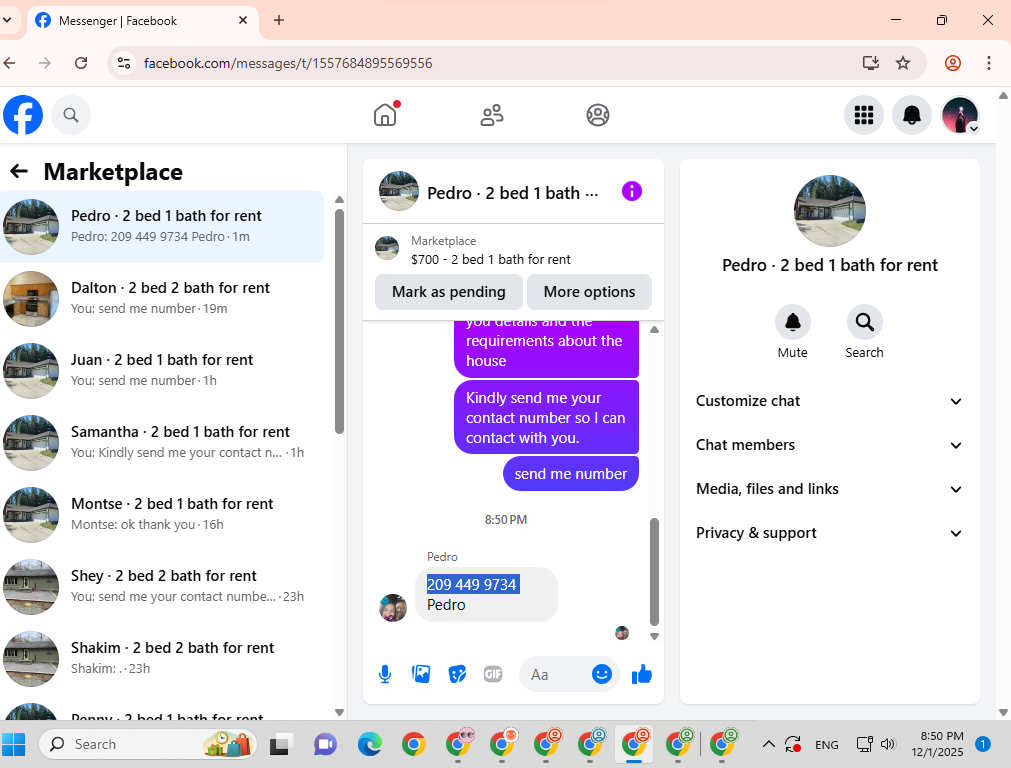Mark the listing as pending
This screenshot has width=1011, height=768.
449,292
